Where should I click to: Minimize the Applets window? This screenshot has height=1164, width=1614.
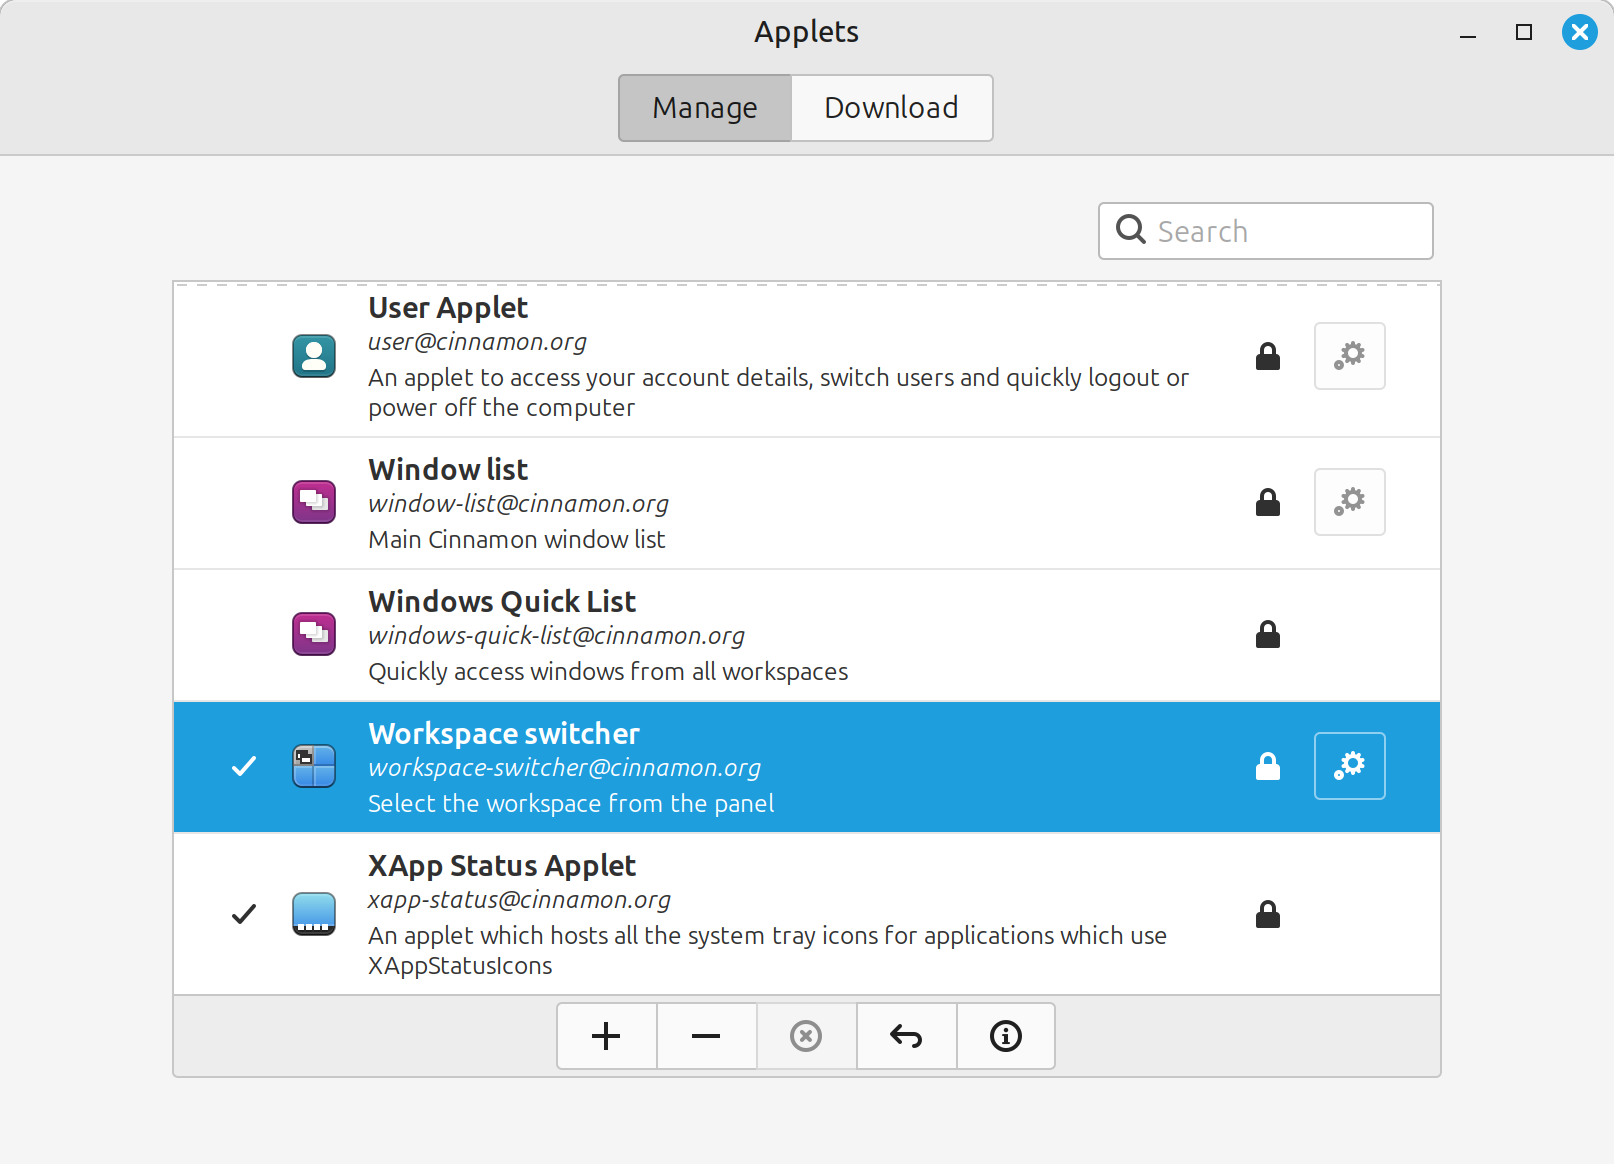(1468, 33)
